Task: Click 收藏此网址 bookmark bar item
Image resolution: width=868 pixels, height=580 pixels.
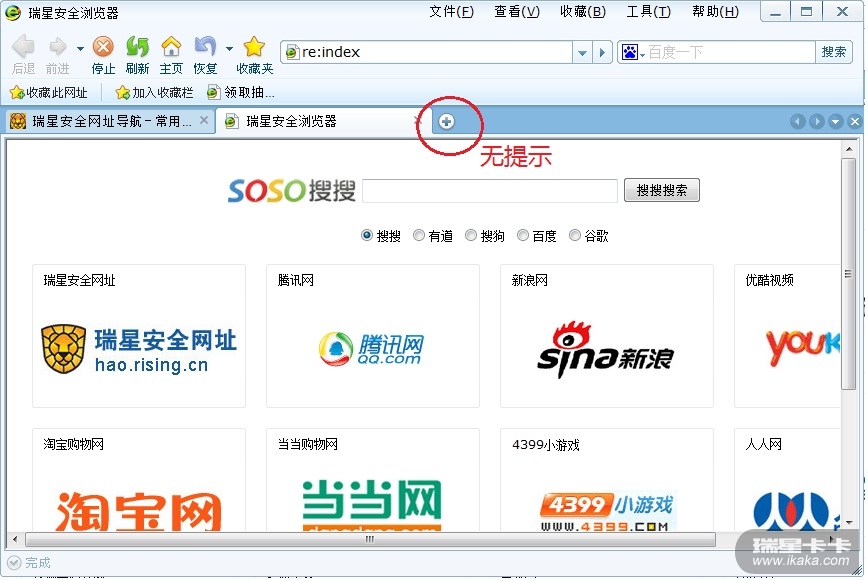Action: pos(49,92)
